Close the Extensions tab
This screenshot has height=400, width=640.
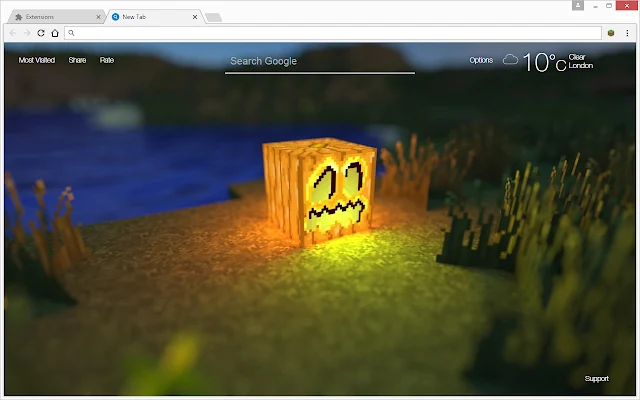(x=98, y=17)
